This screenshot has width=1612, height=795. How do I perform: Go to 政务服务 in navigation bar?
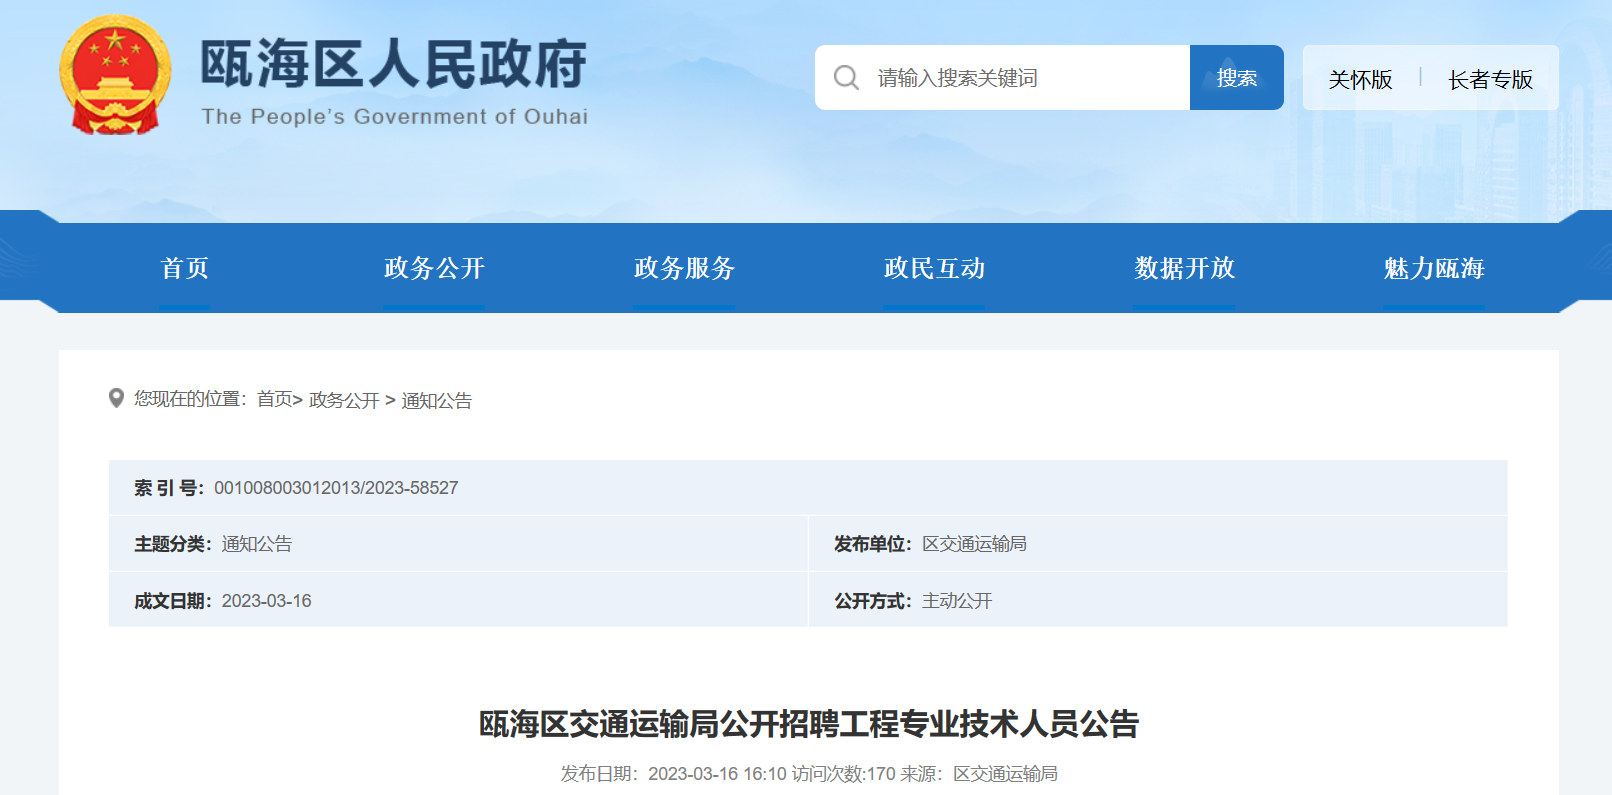pos(684,268)
